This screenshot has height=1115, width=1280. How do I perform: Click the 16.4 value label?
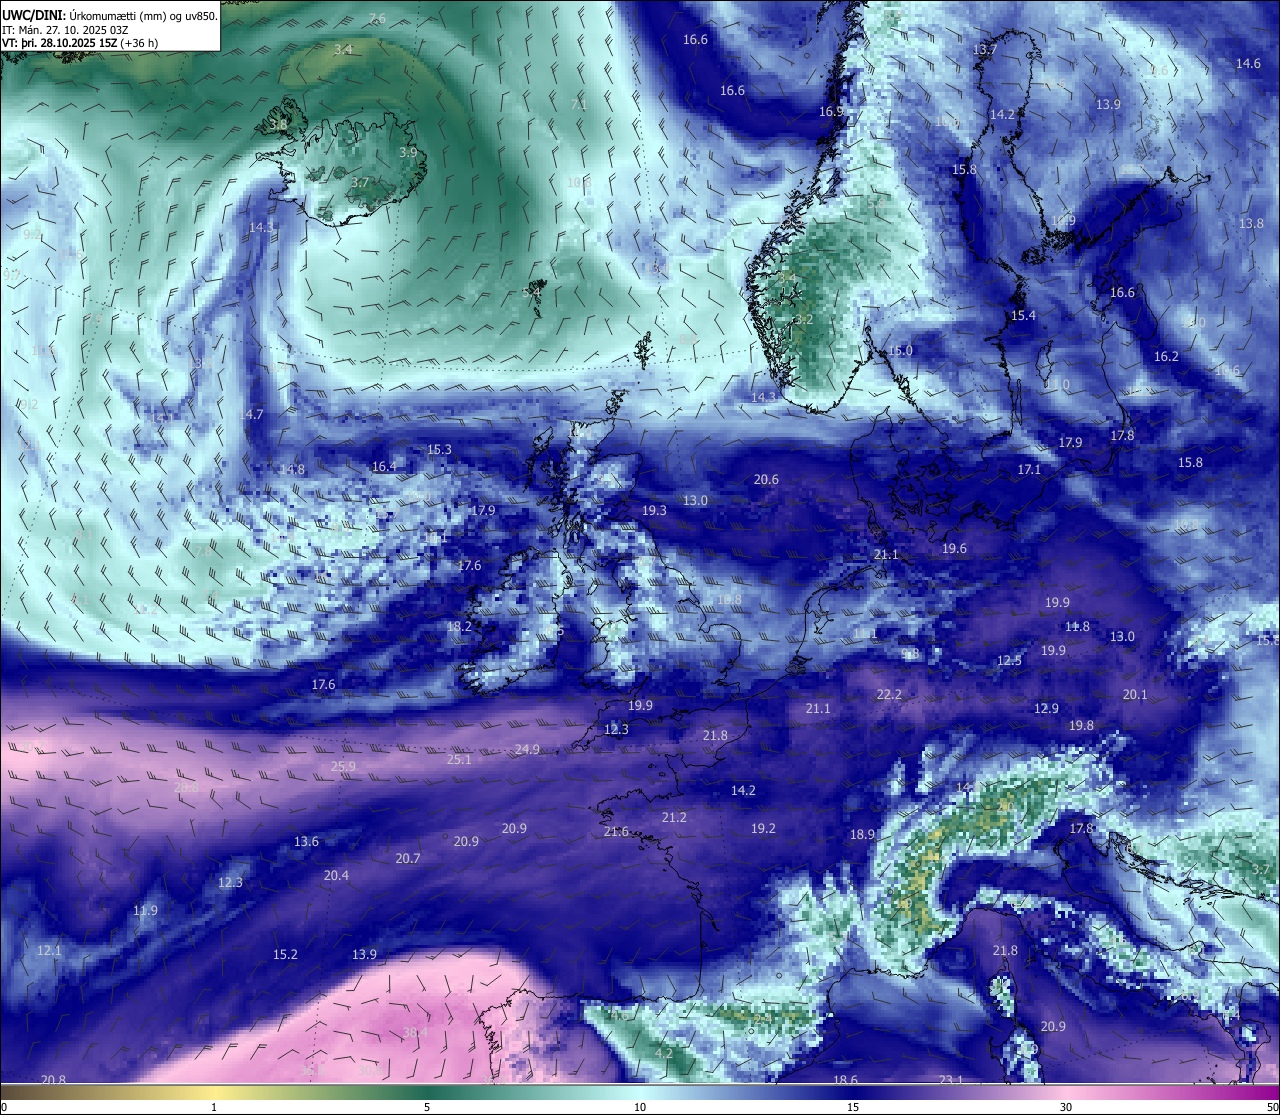(x=384, y=467)
